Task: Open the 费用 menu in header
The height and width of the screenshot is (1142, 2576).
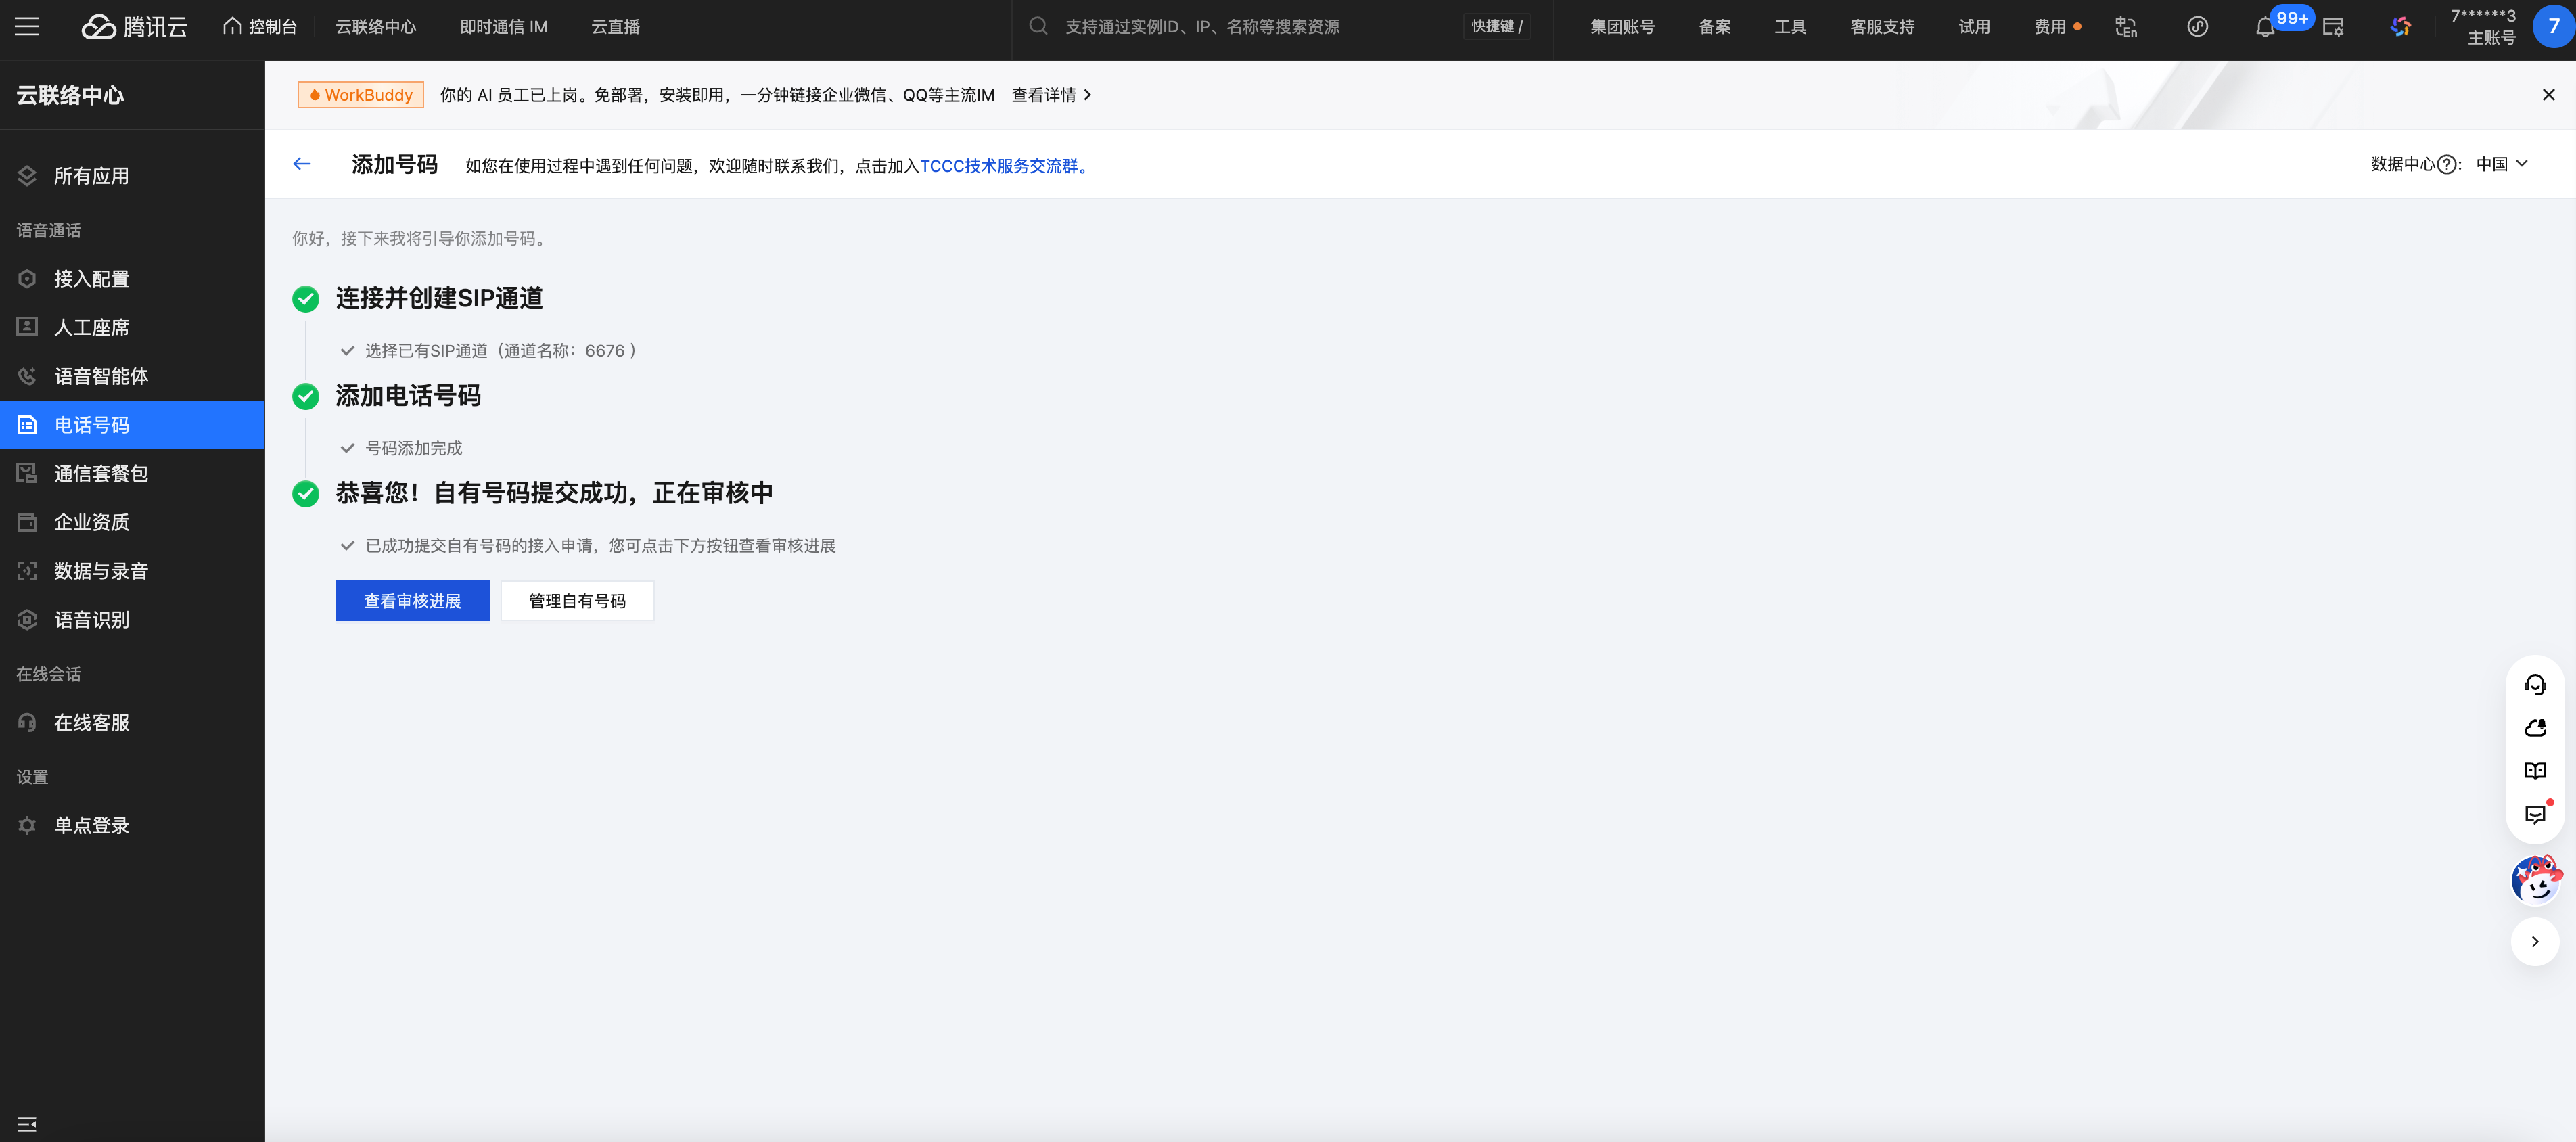Action: click(x=2050, y=27)
